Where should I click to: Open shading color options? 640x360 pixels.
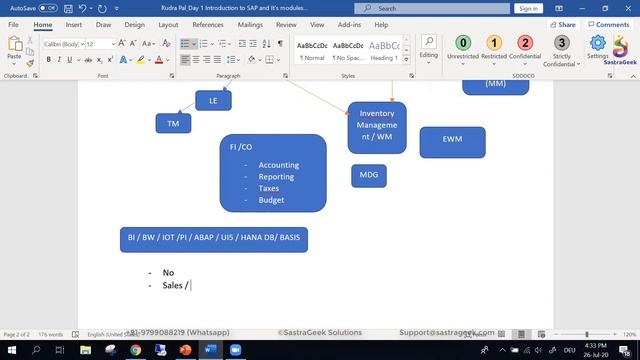[x=260, y=60]
